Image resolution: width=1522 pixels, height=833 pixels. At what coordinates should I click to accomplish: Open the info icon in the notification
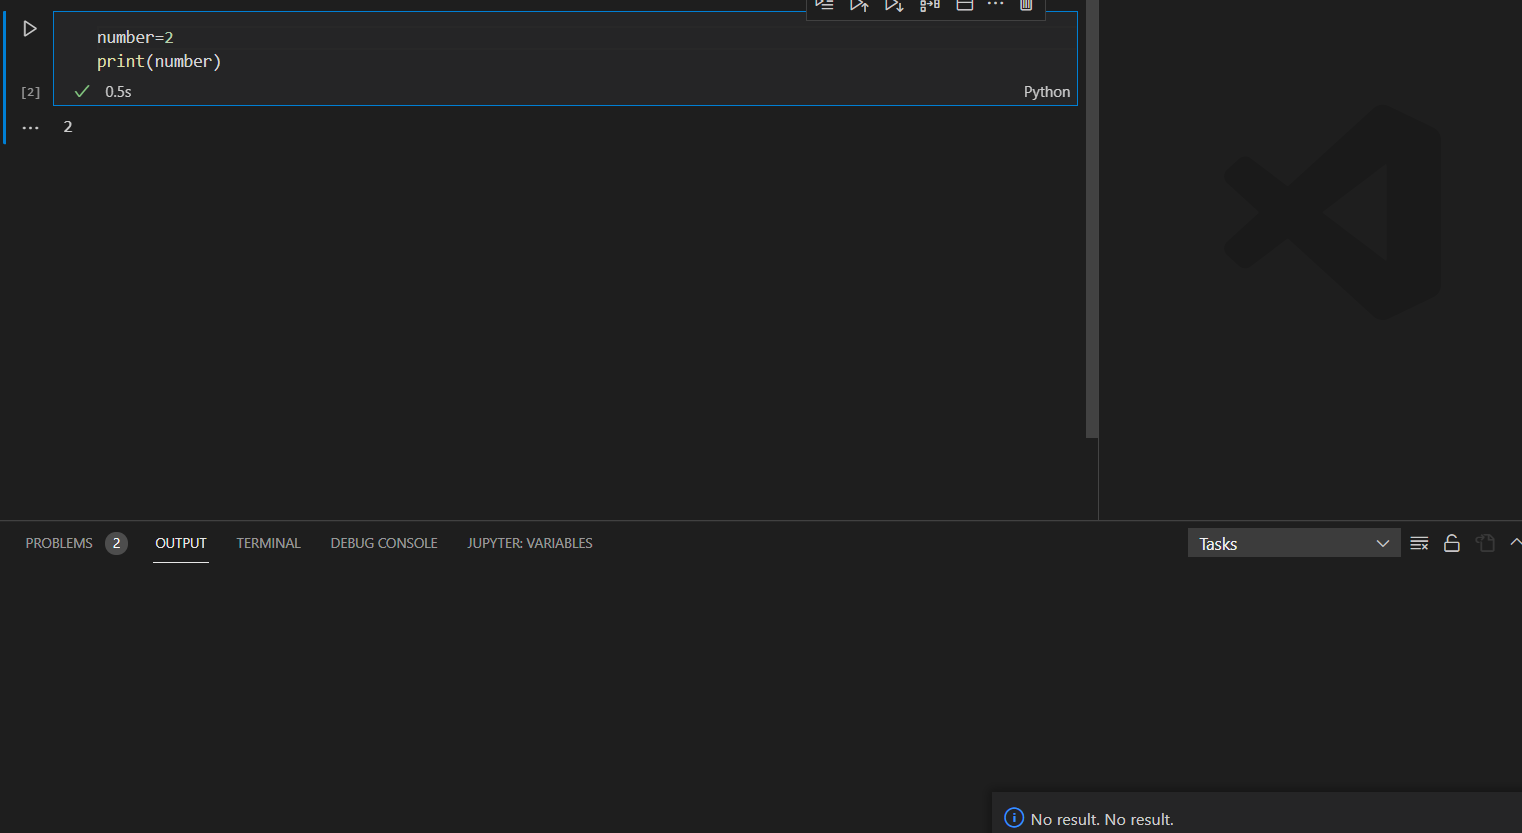point(1014,818)
